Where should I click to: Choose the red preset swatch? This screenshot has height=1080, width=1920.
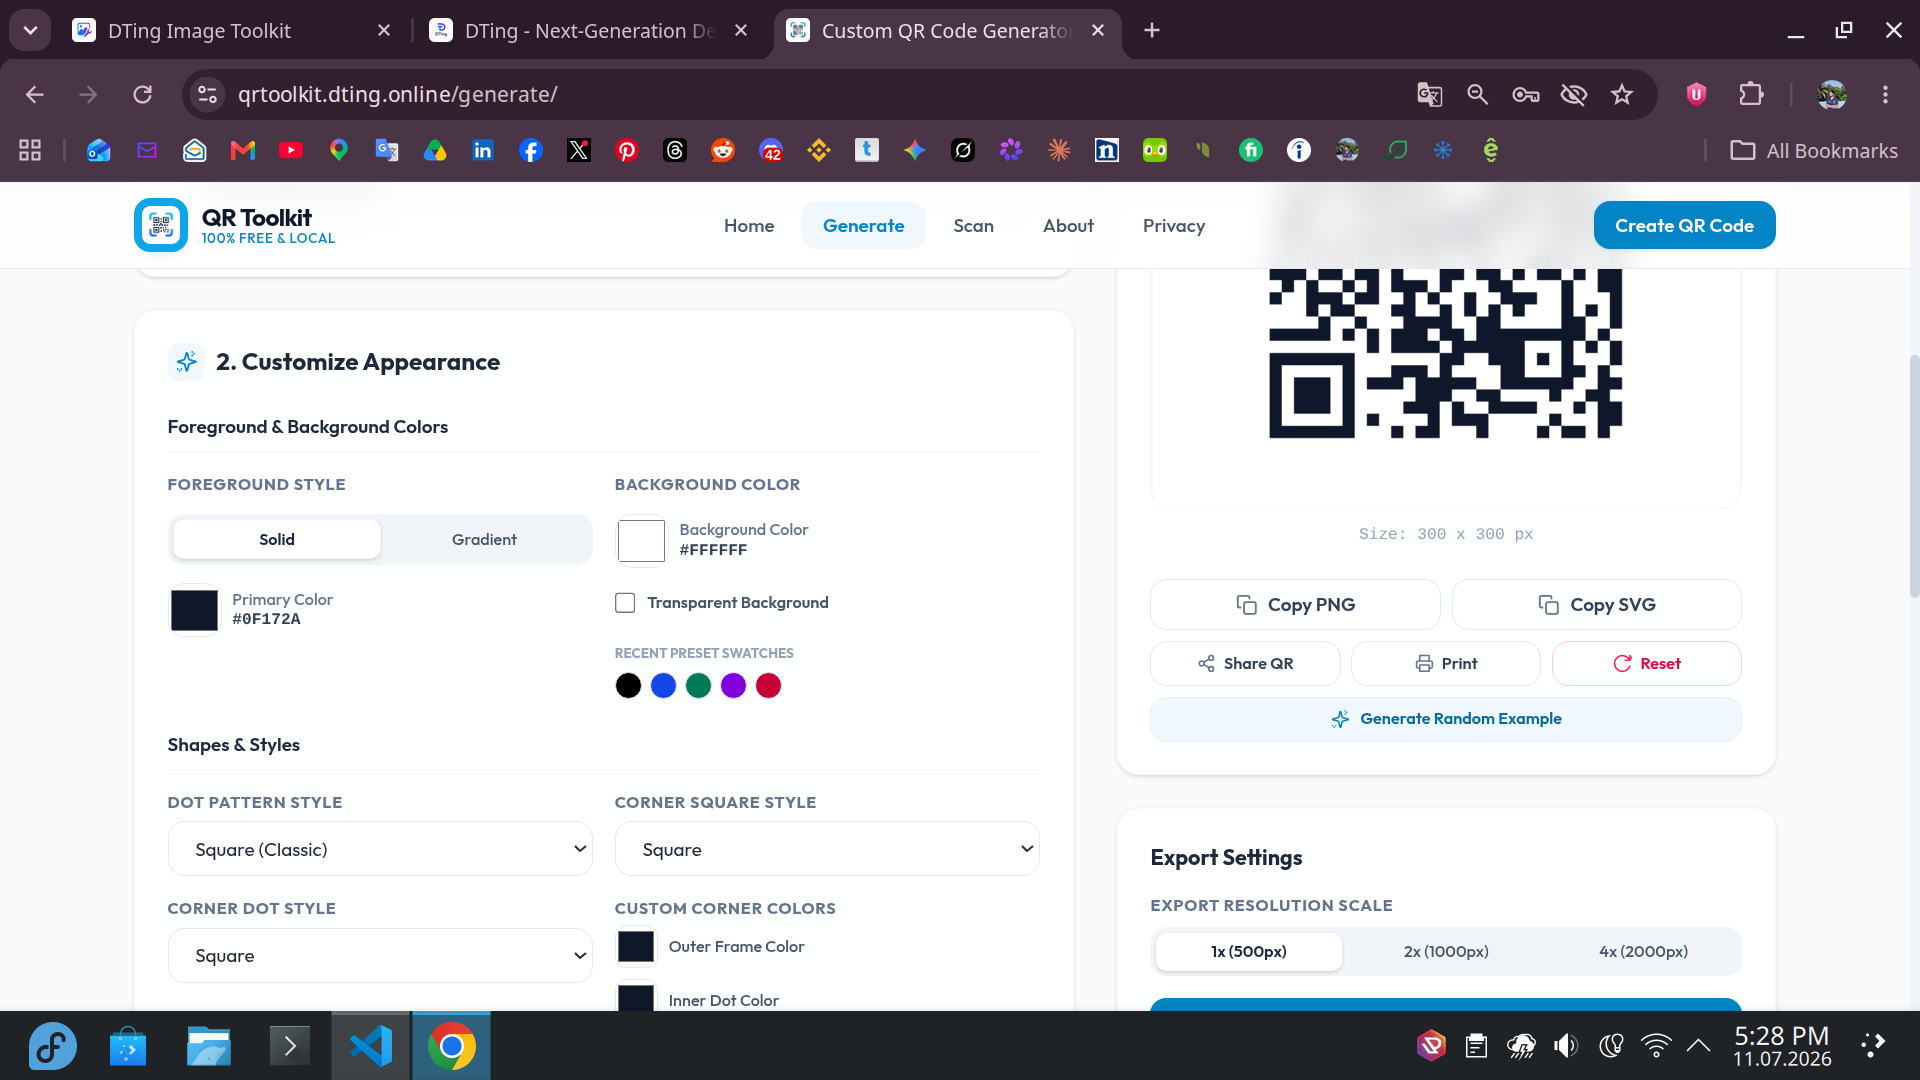[768, 685]
